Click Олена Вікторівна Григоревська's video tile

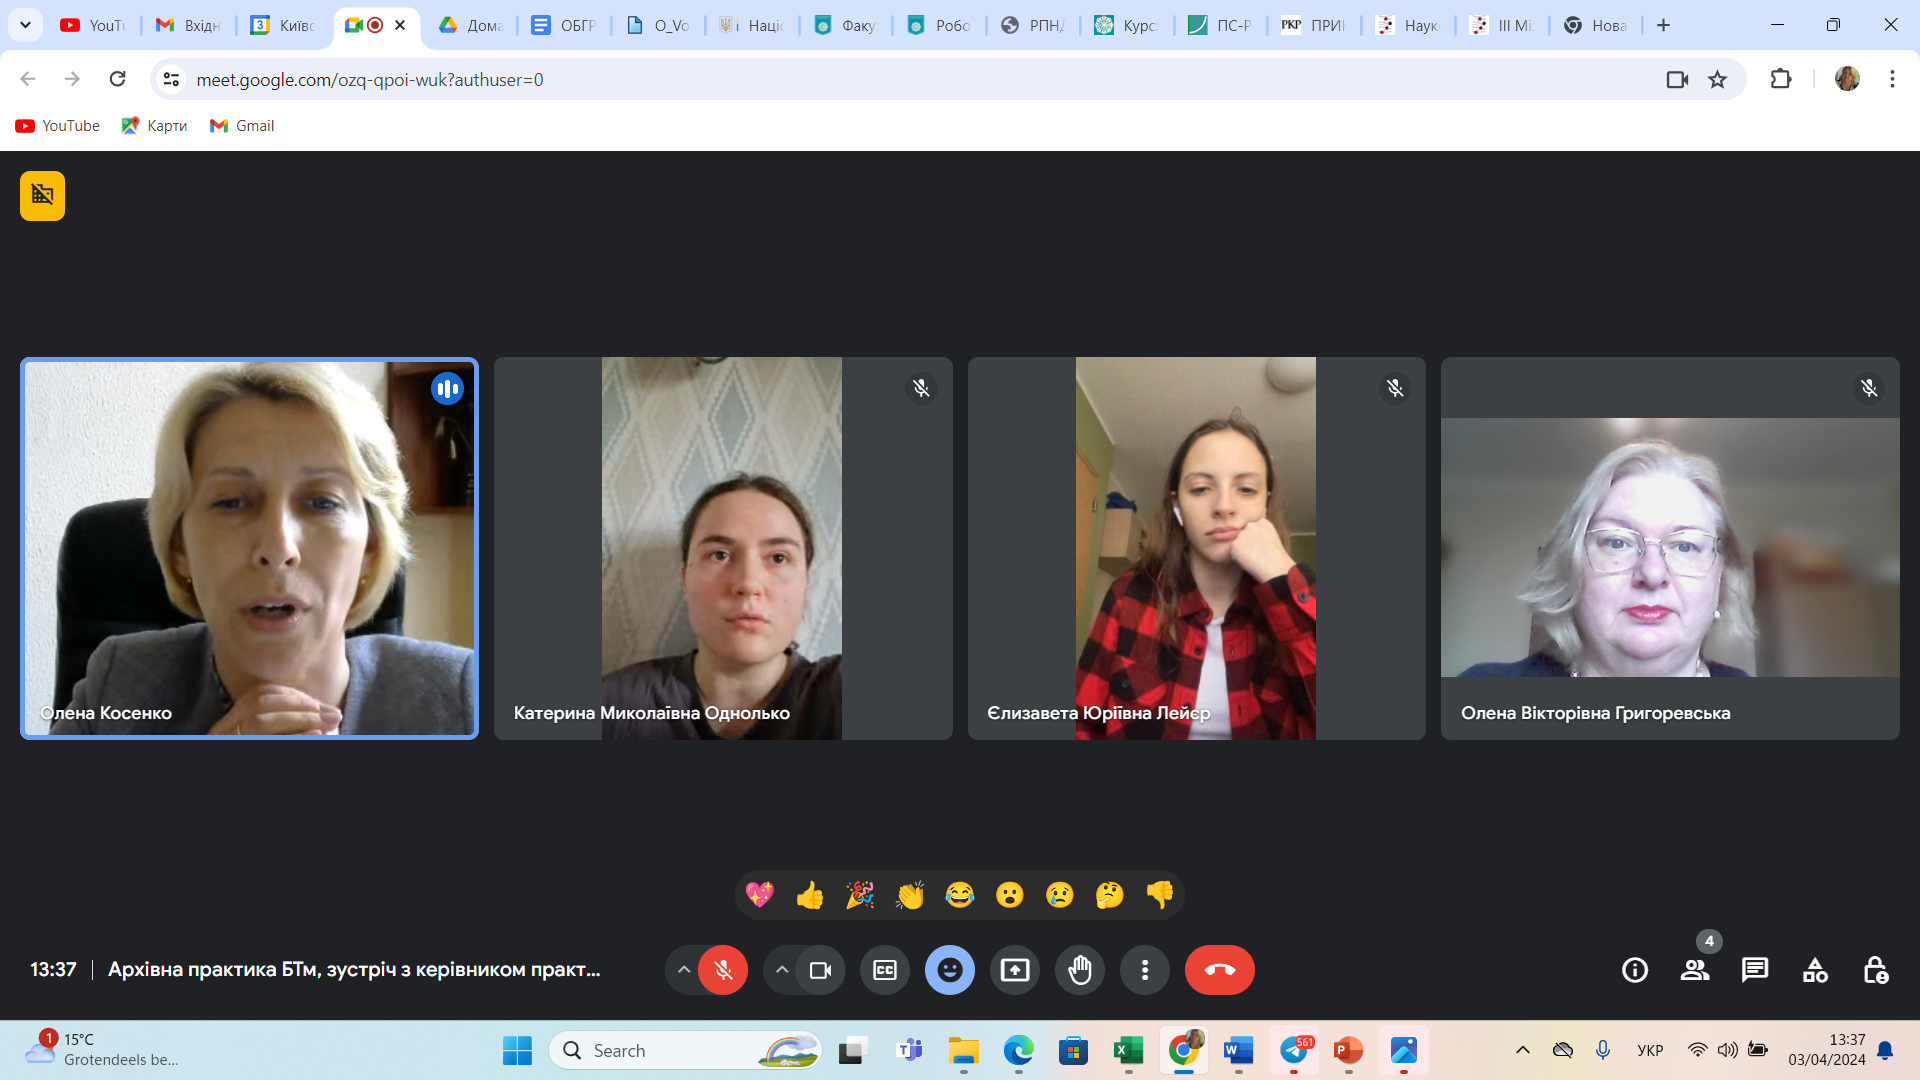(1670, 548)
